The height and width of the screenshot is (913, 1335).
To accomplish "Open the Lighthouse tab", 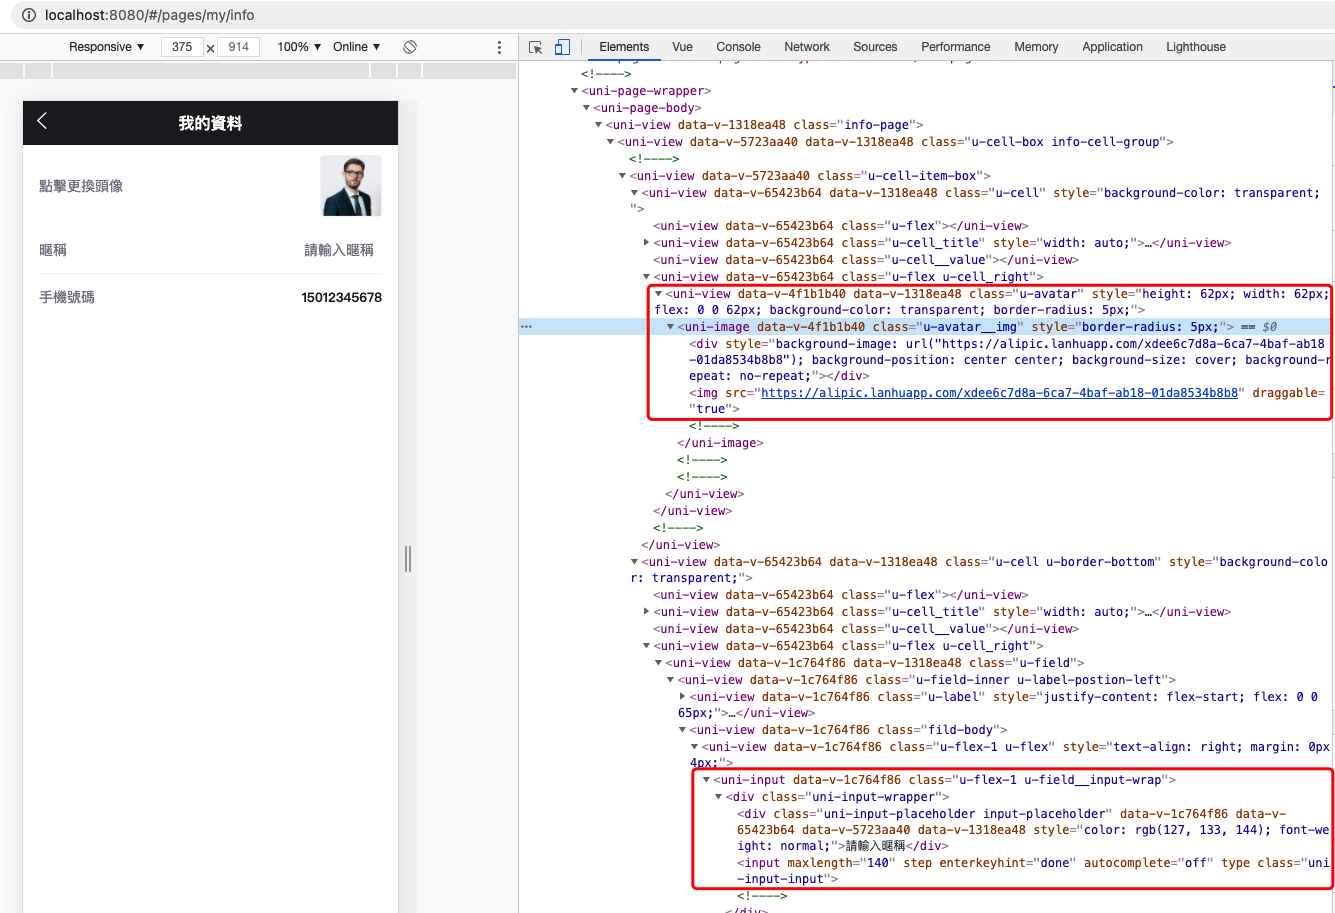I will click(x=1196, y=47).
